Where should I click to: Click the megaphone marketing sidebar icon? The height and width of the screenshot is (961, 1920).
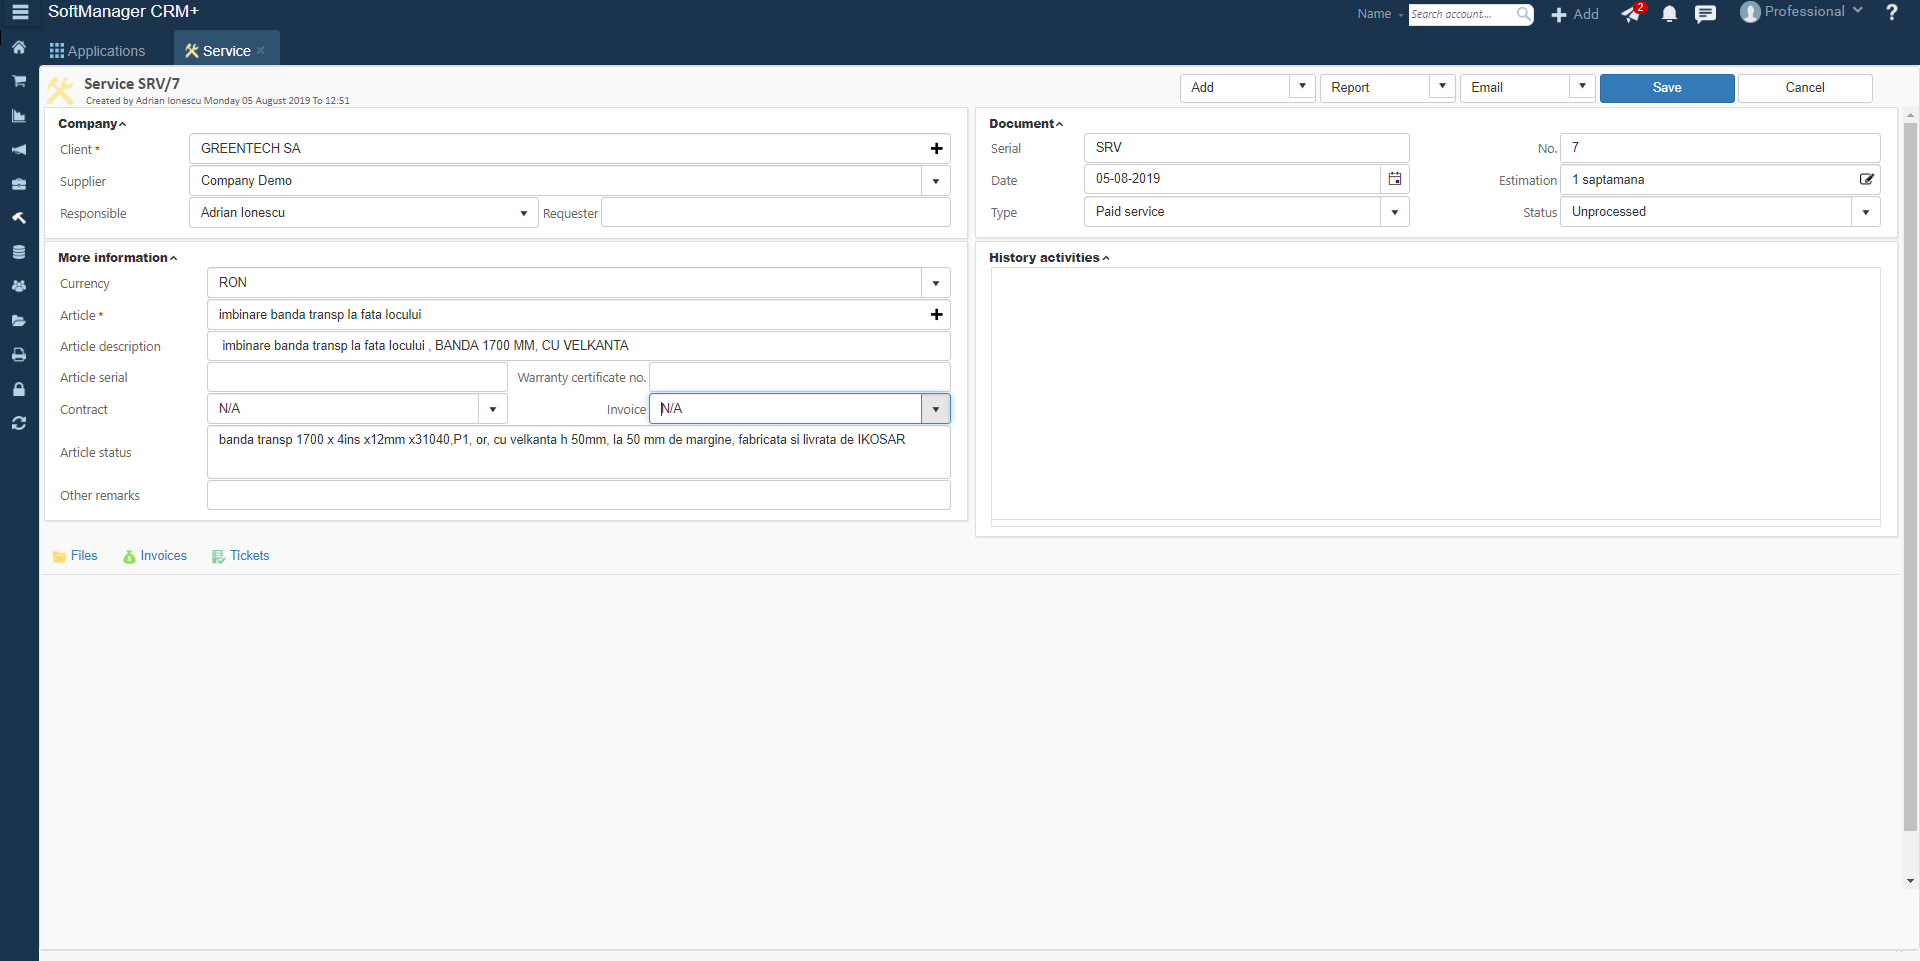(x=19, y=150)
